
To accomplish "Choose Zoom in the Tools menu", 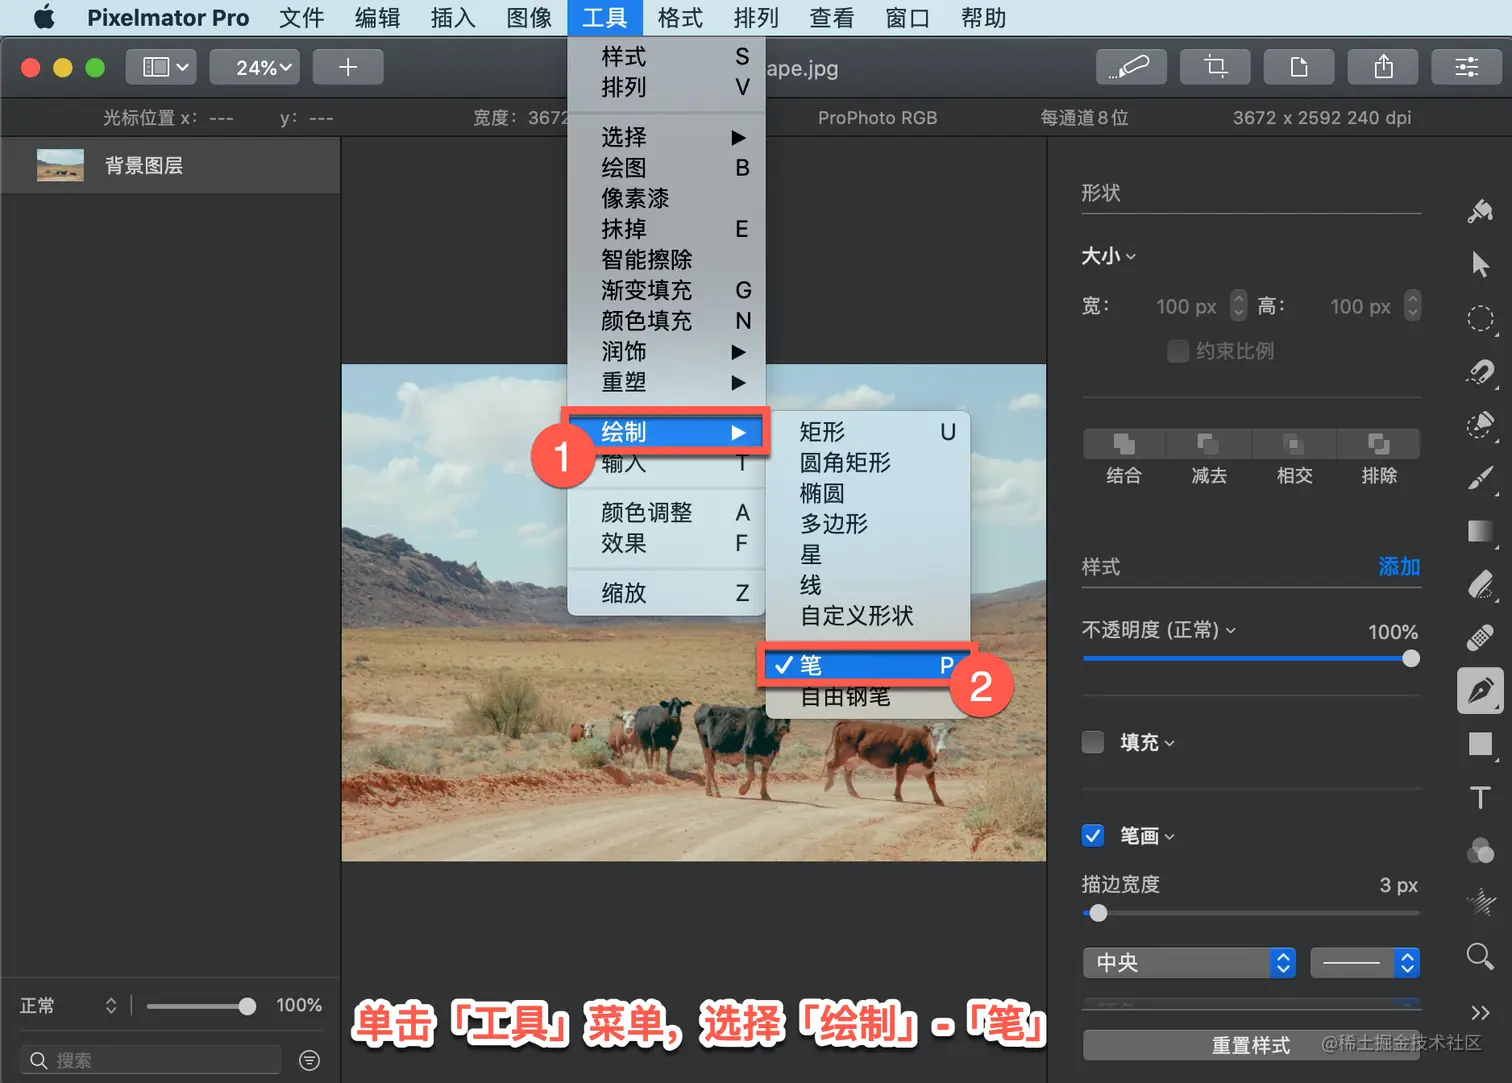I will pos(666,593).
